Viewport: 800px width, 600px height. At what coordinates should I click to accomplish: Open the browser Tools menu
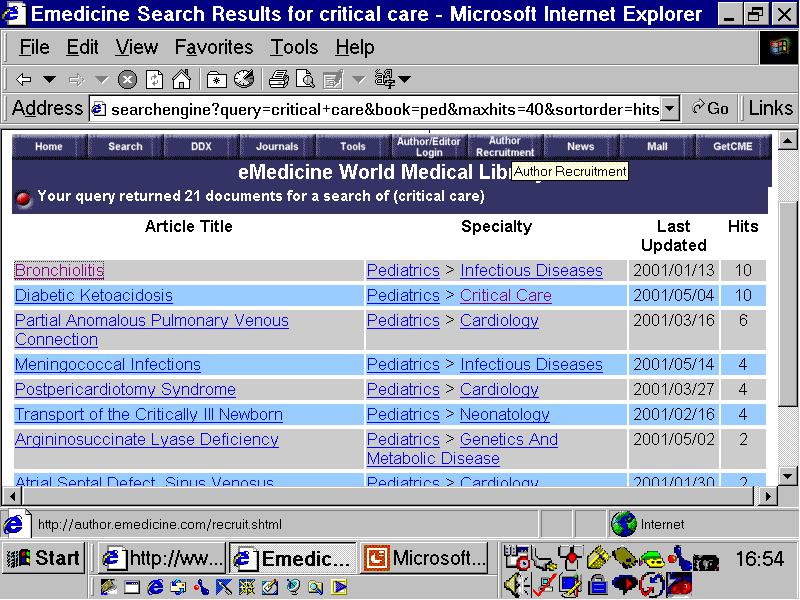(294, 47)
